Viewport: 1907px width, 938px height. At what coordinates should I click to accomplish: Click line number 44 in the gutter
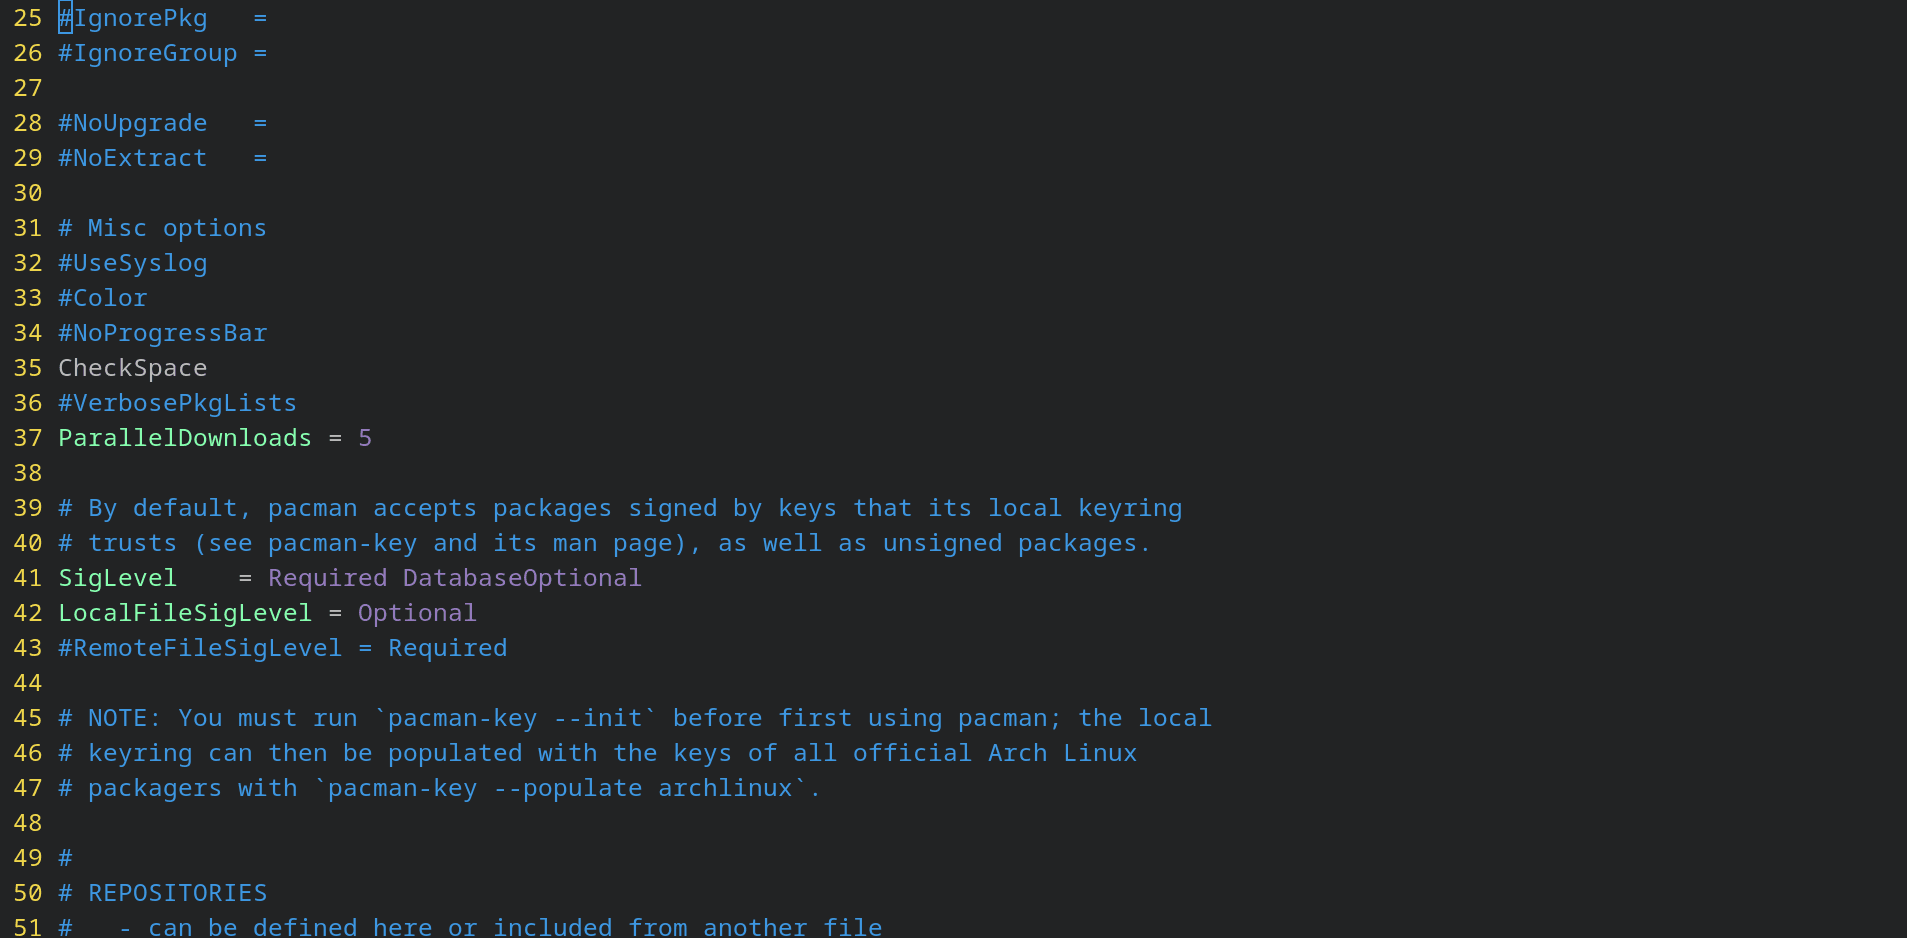click(x=28, y=683)
